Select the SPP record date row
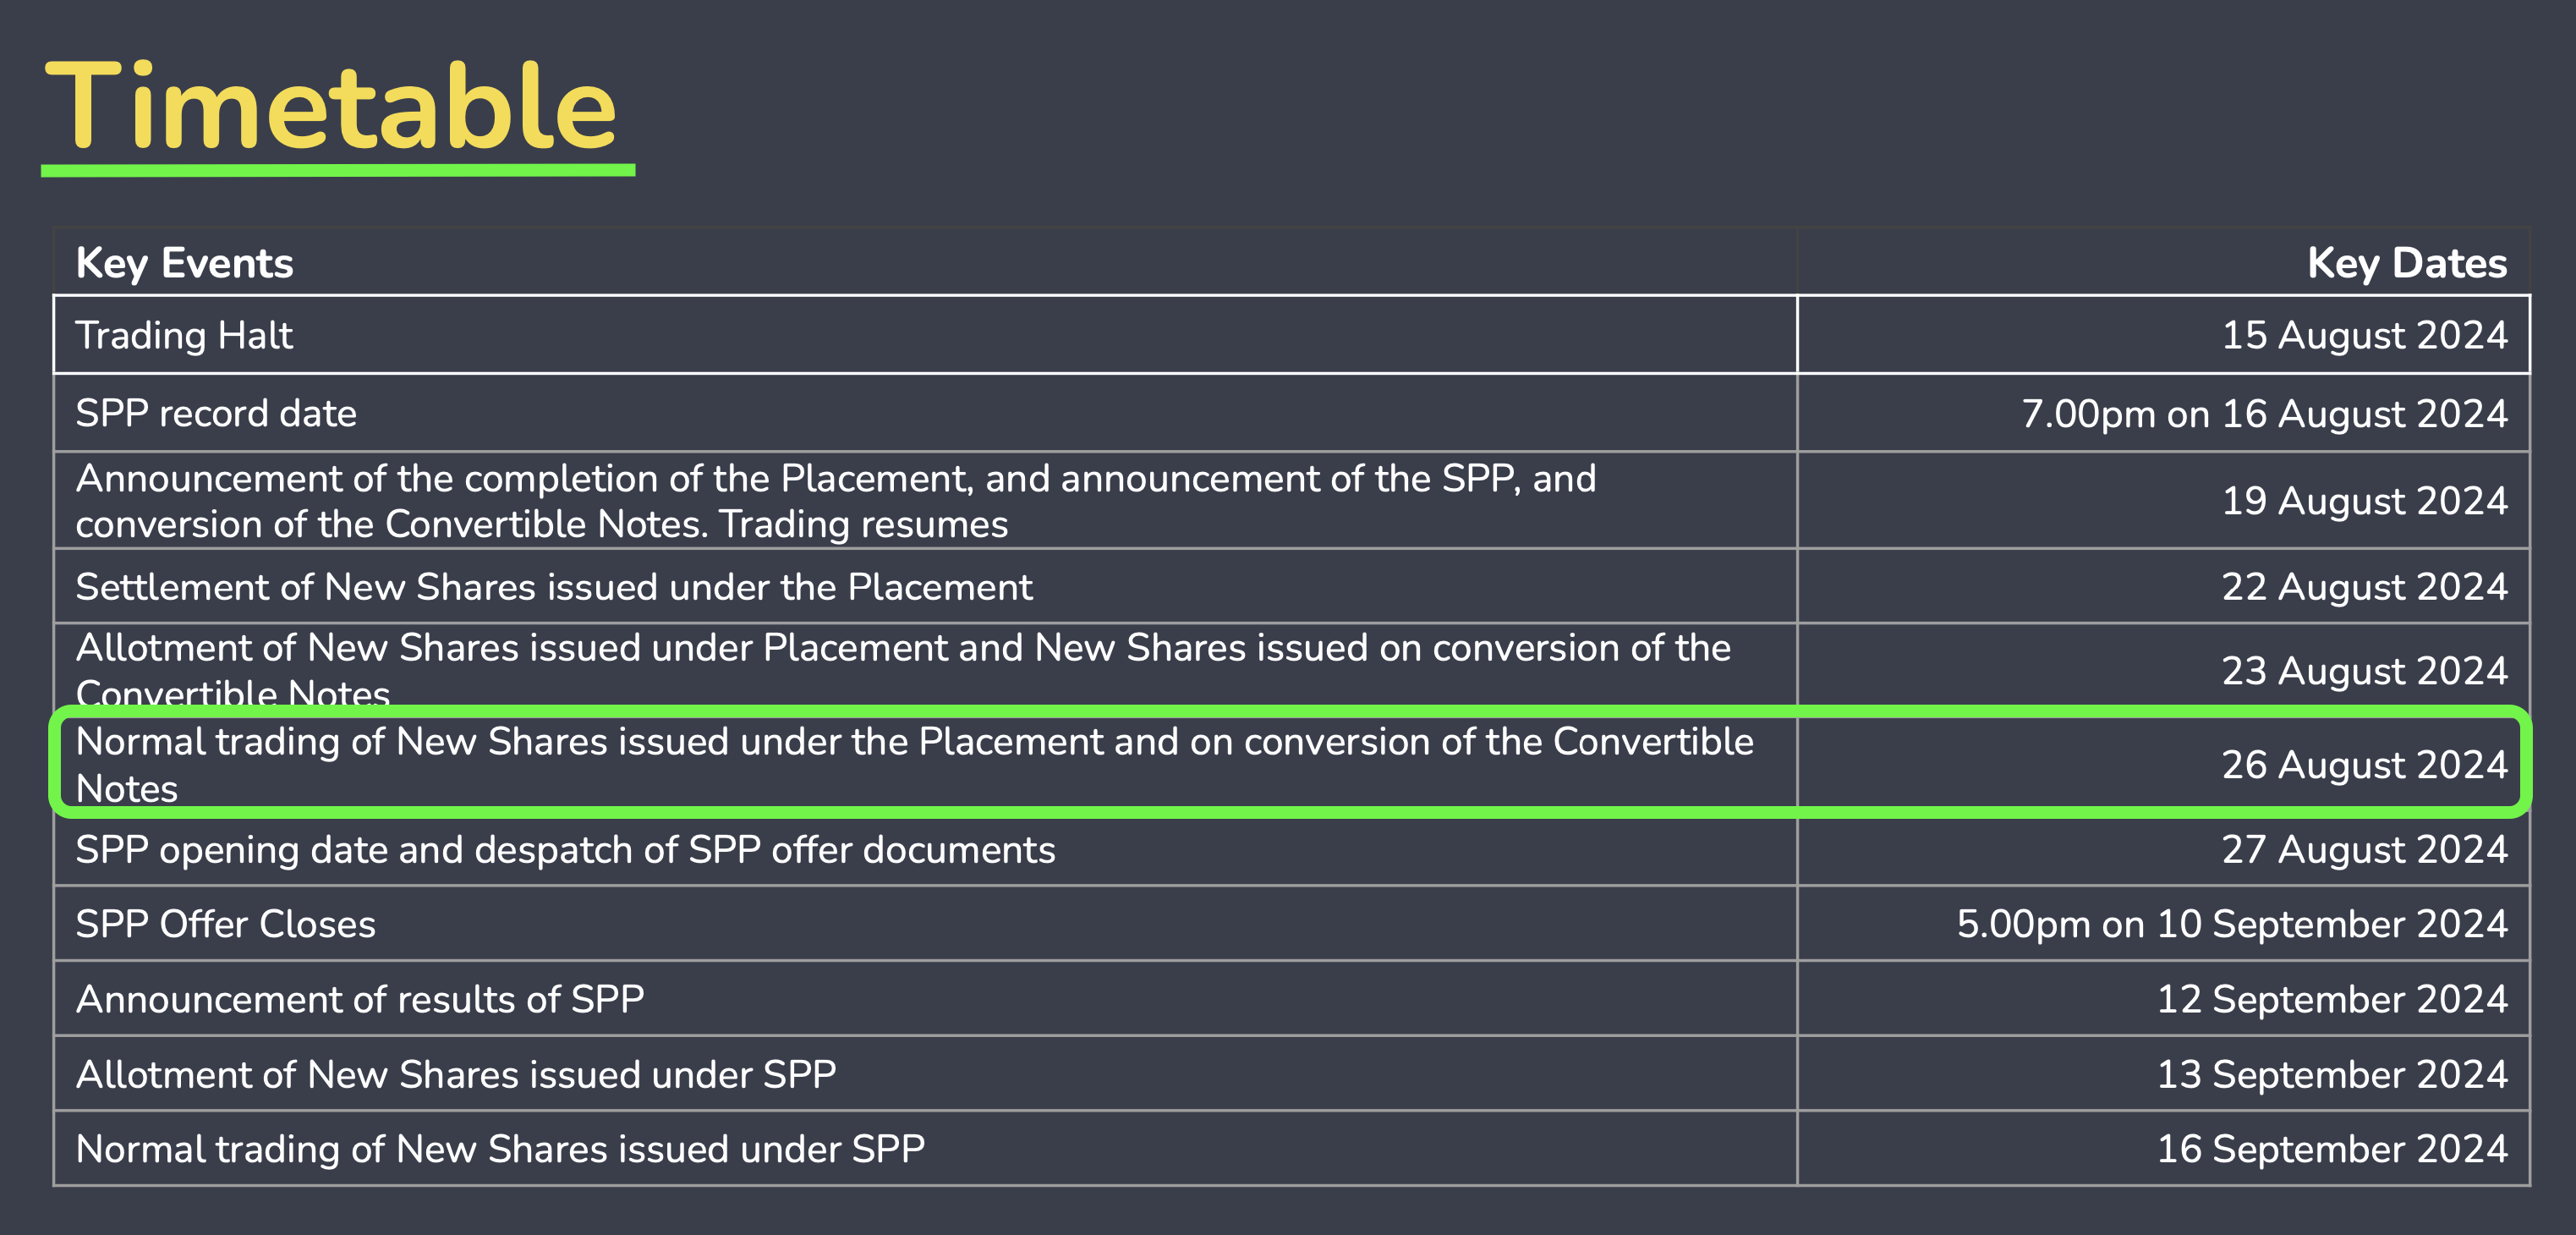The image size is (2576, 1235). 1291,413
